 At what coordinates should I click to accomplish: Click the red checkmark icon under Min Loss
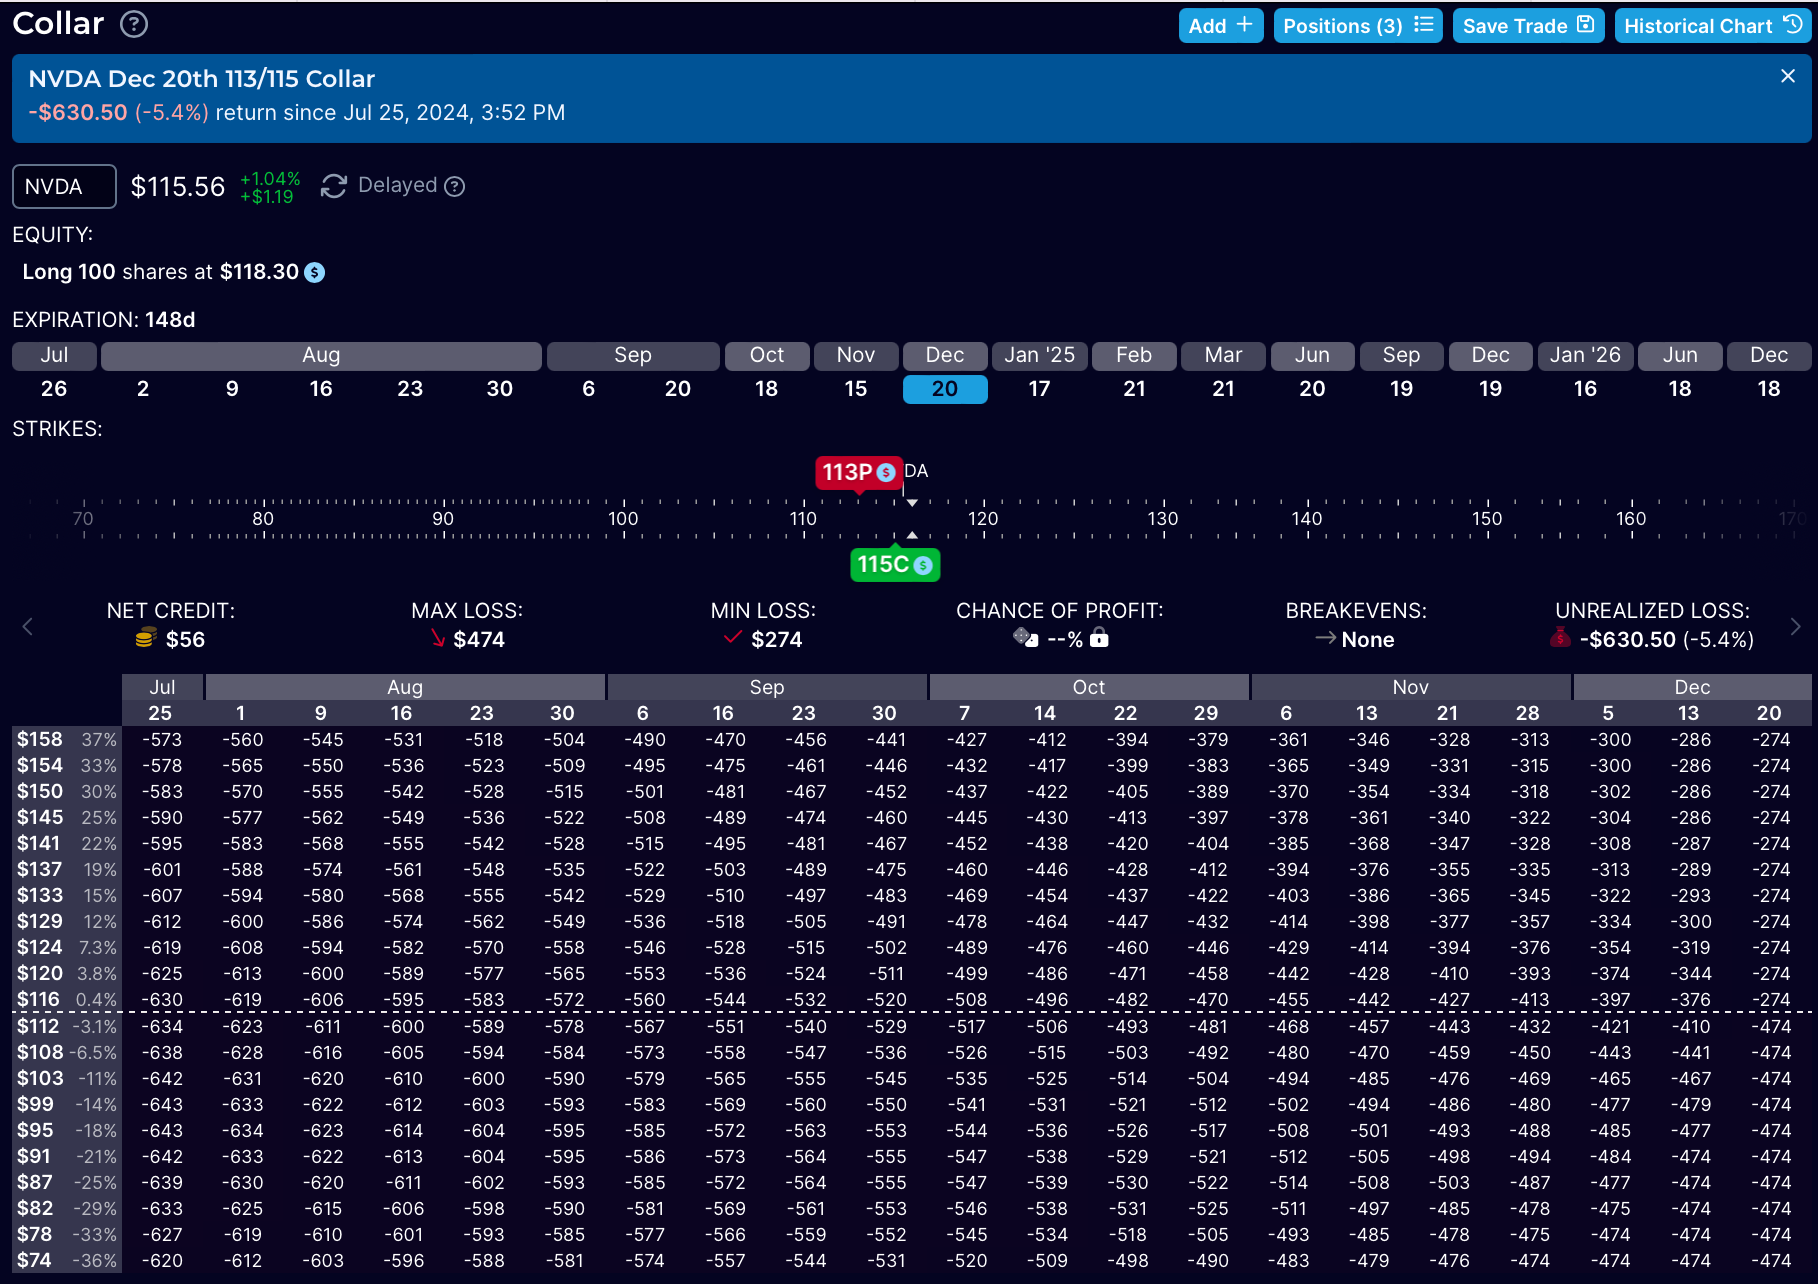pos(733,637)
